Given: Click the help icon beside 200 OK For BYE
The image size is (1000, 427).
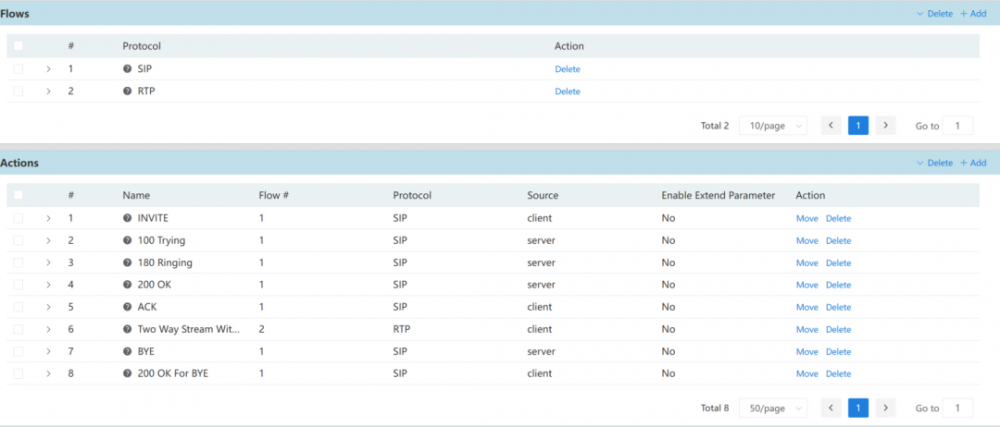Looking at the screenshot, I should coord(127,373).
